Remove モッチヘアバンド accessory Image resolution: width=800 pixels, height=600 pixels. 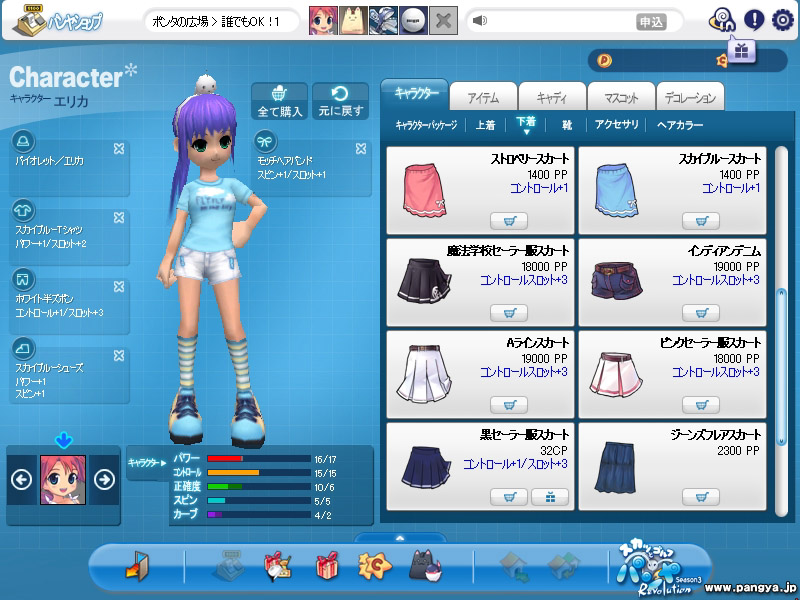click(361, 148)
